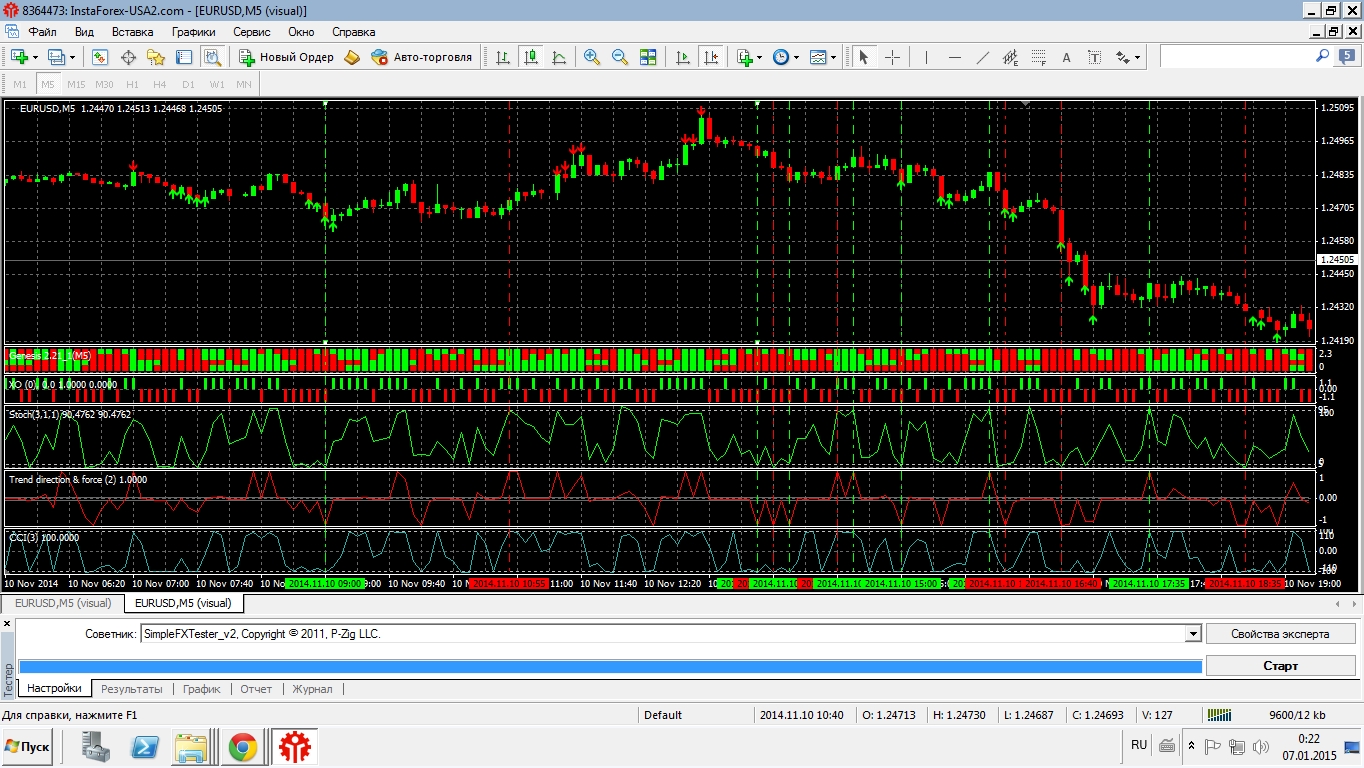
Task: Open the Market Watch window
Action: click(100, 57)
